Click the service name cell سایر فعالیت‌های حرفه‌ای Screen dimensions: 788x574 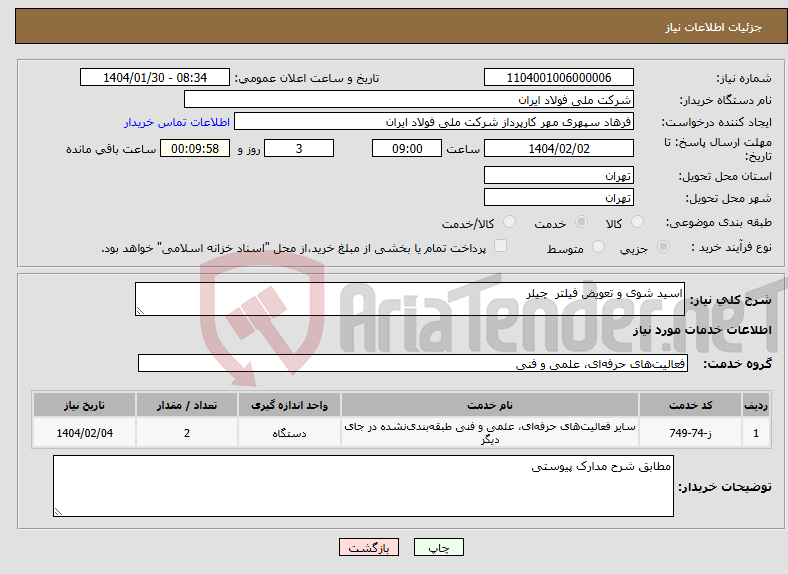click(x=490, y=433)
